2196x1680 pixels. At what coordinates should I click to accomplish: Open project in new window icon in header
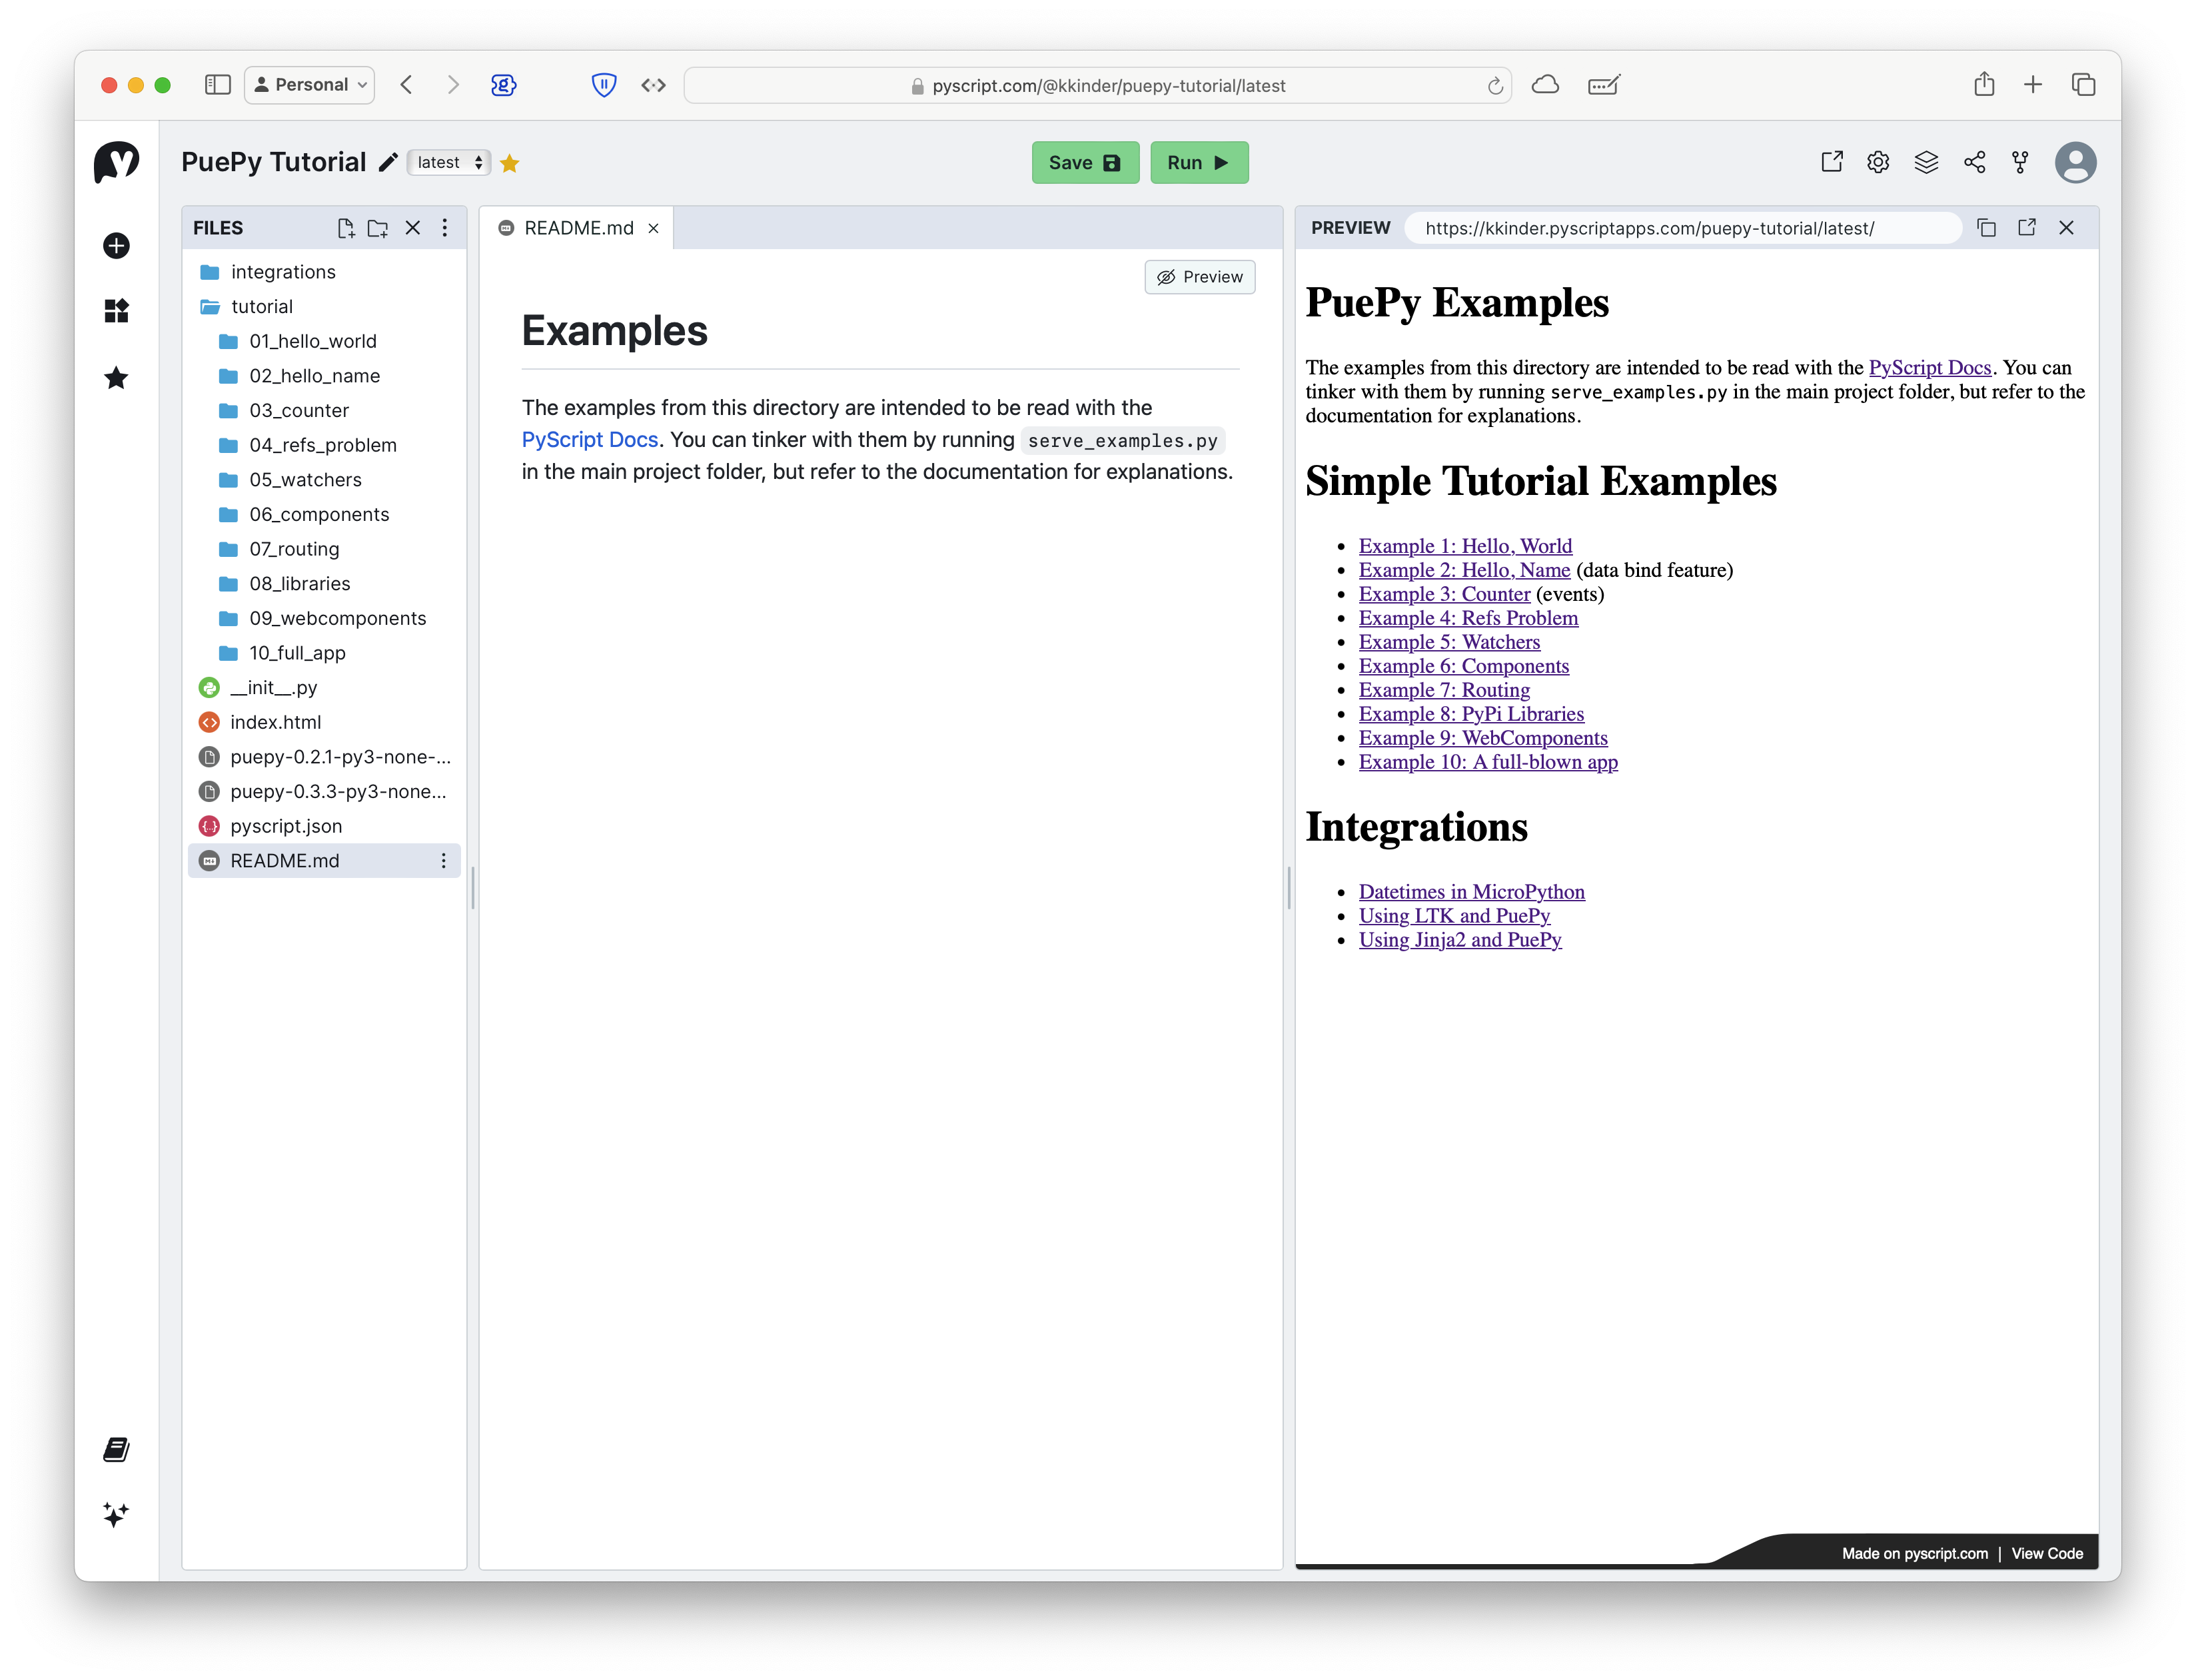1831,162
